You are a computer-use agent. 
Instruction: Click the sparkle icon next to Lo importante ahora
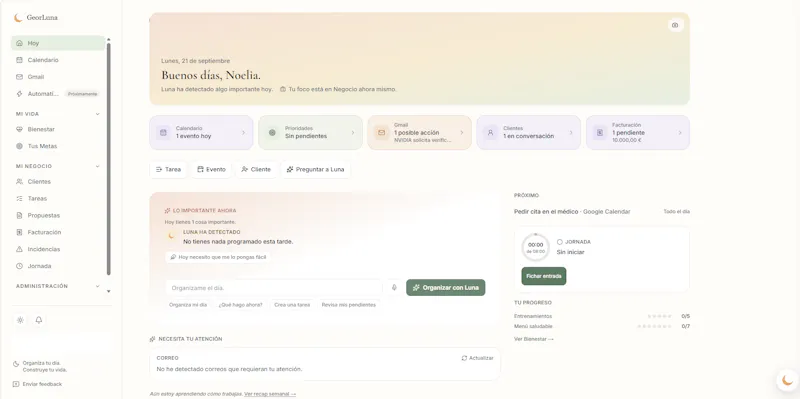[167, 210]
